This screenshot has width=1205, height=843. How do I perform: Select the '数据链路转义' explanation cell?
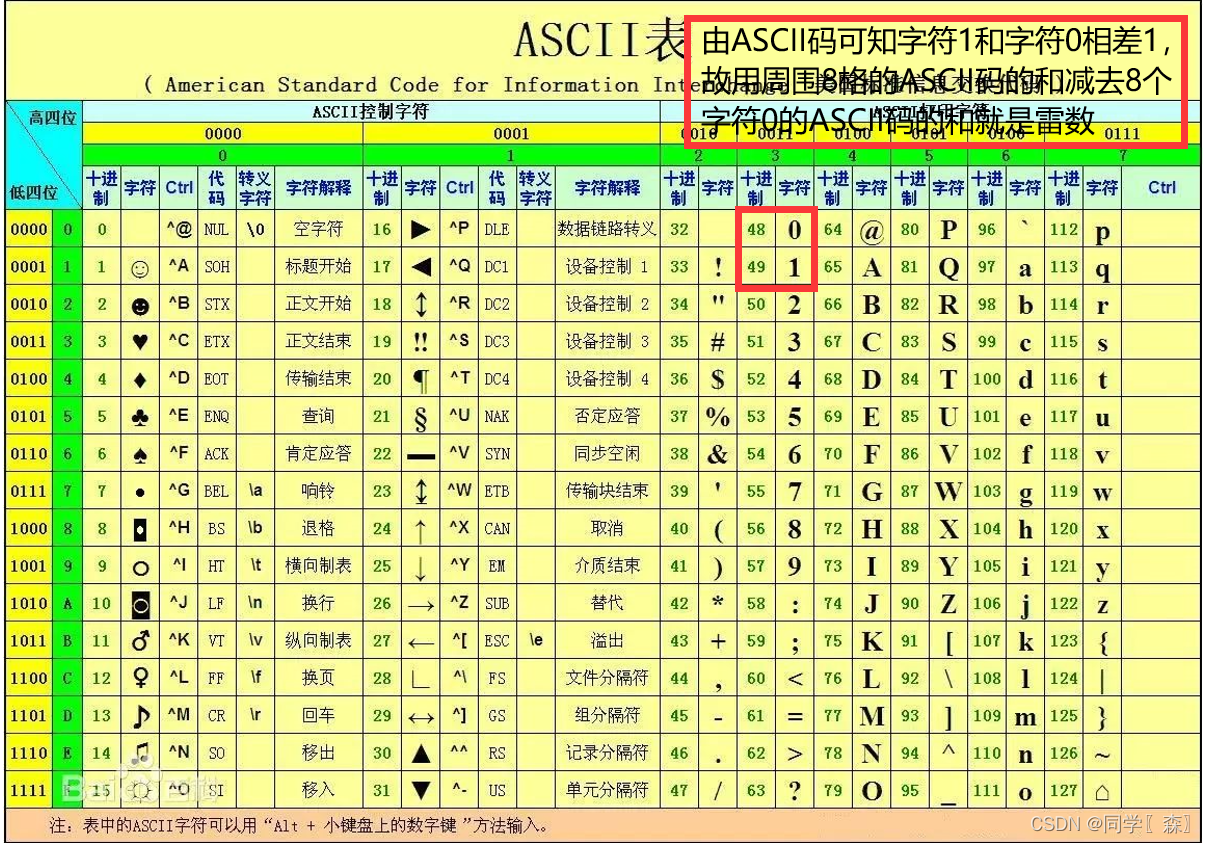(607, 230)
